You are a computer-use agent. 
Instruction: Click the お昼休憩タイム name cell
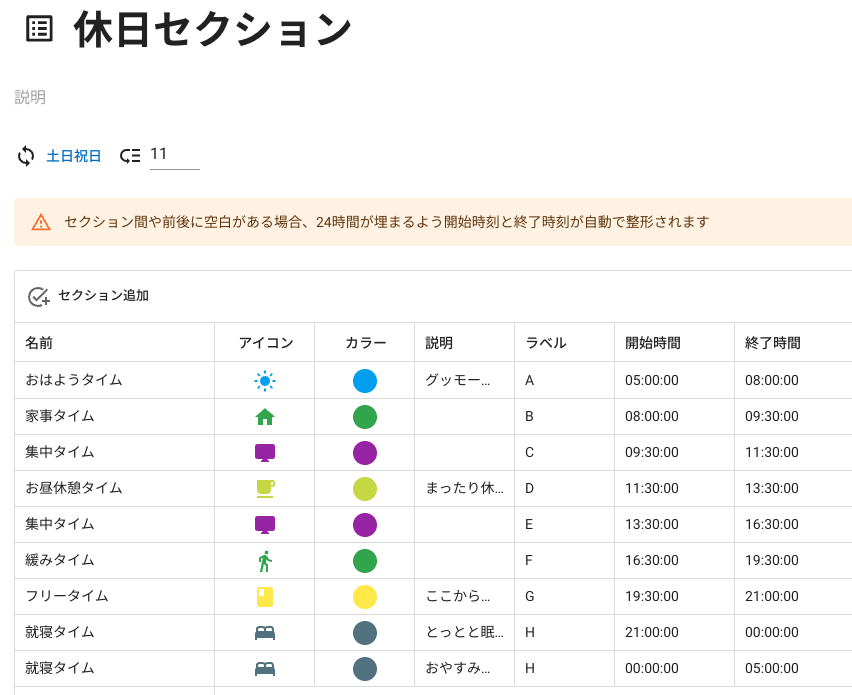pos(115,488)
